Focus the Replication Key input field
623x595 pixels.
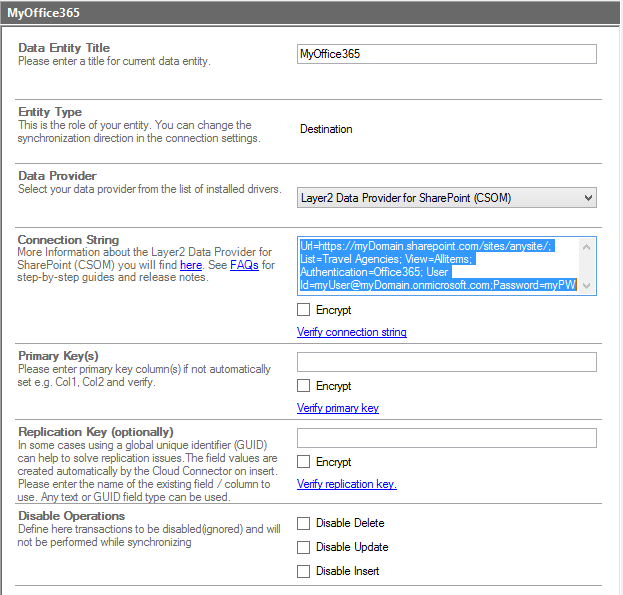click(446, 438)
